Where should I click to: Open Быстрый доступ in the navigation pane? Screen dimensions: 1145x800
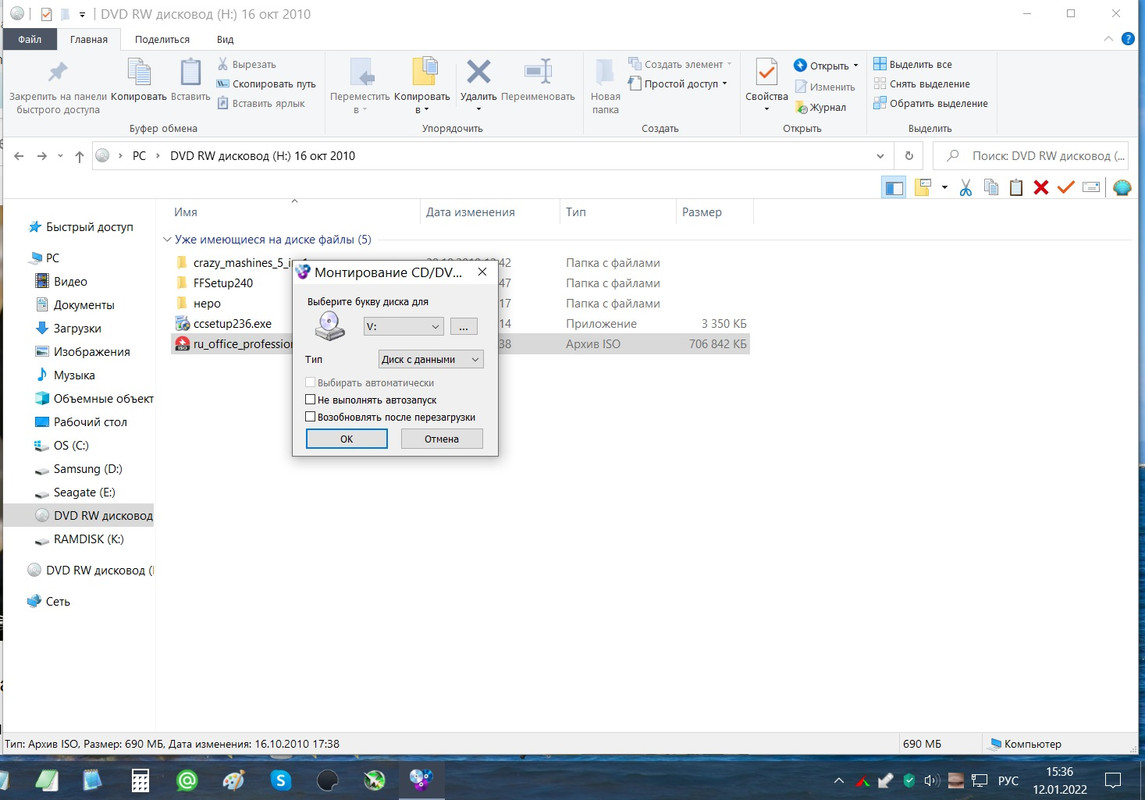89,227
